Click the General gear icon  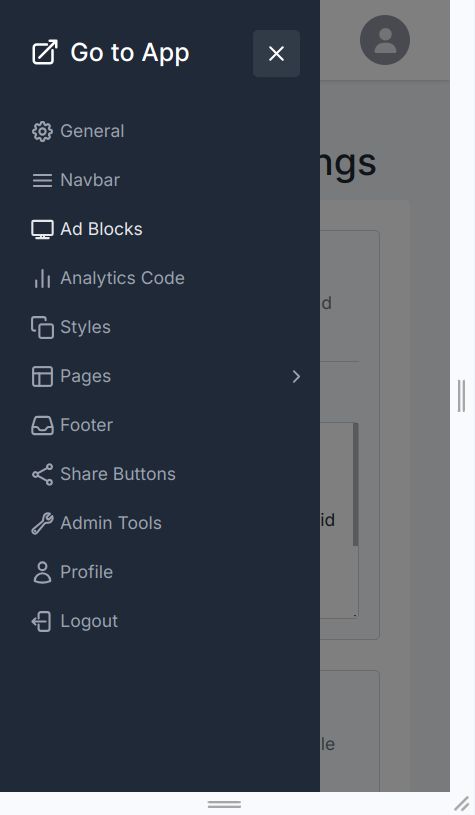pyautogui.click(x=42, y=132)
